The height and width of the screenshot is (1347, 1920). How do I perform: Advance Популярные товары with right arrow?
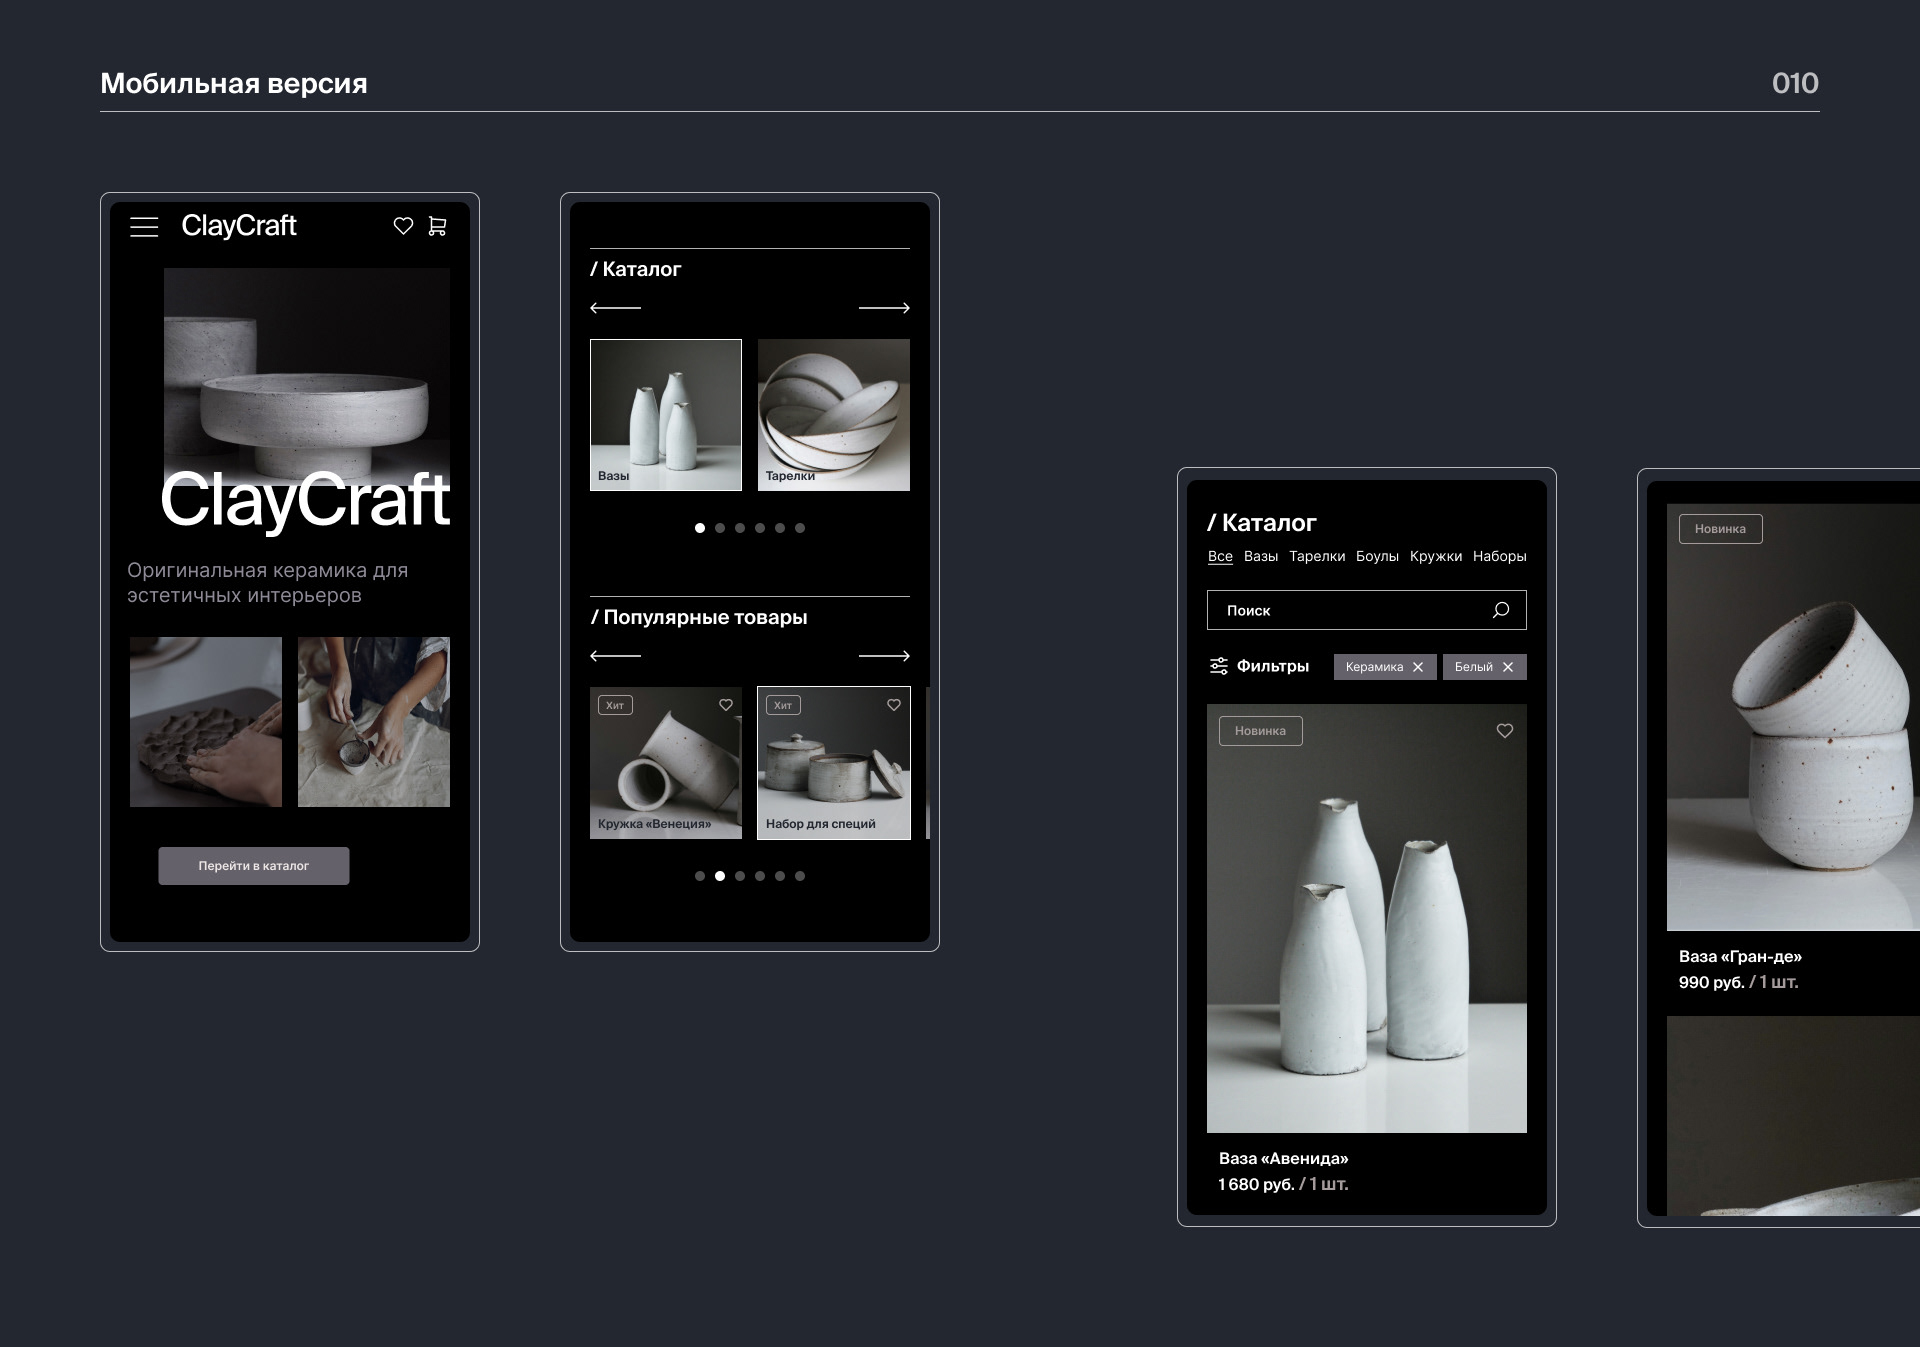(884, 656)
